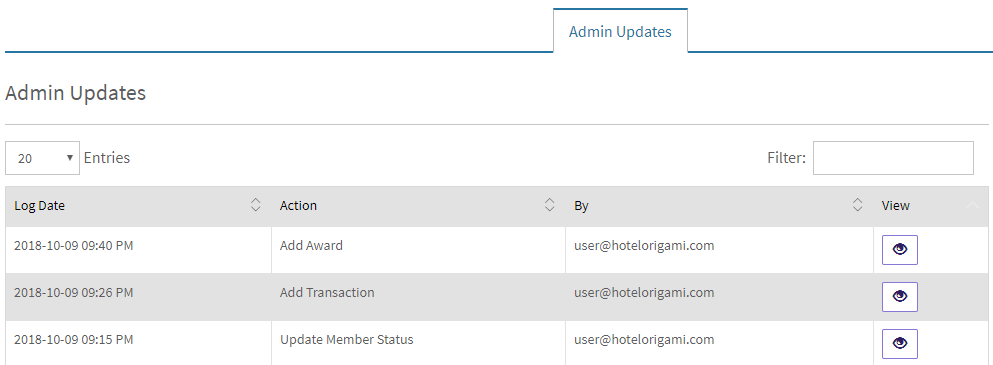Click the Filter label
Screen dimensions: 993x365
coord(787,158)
